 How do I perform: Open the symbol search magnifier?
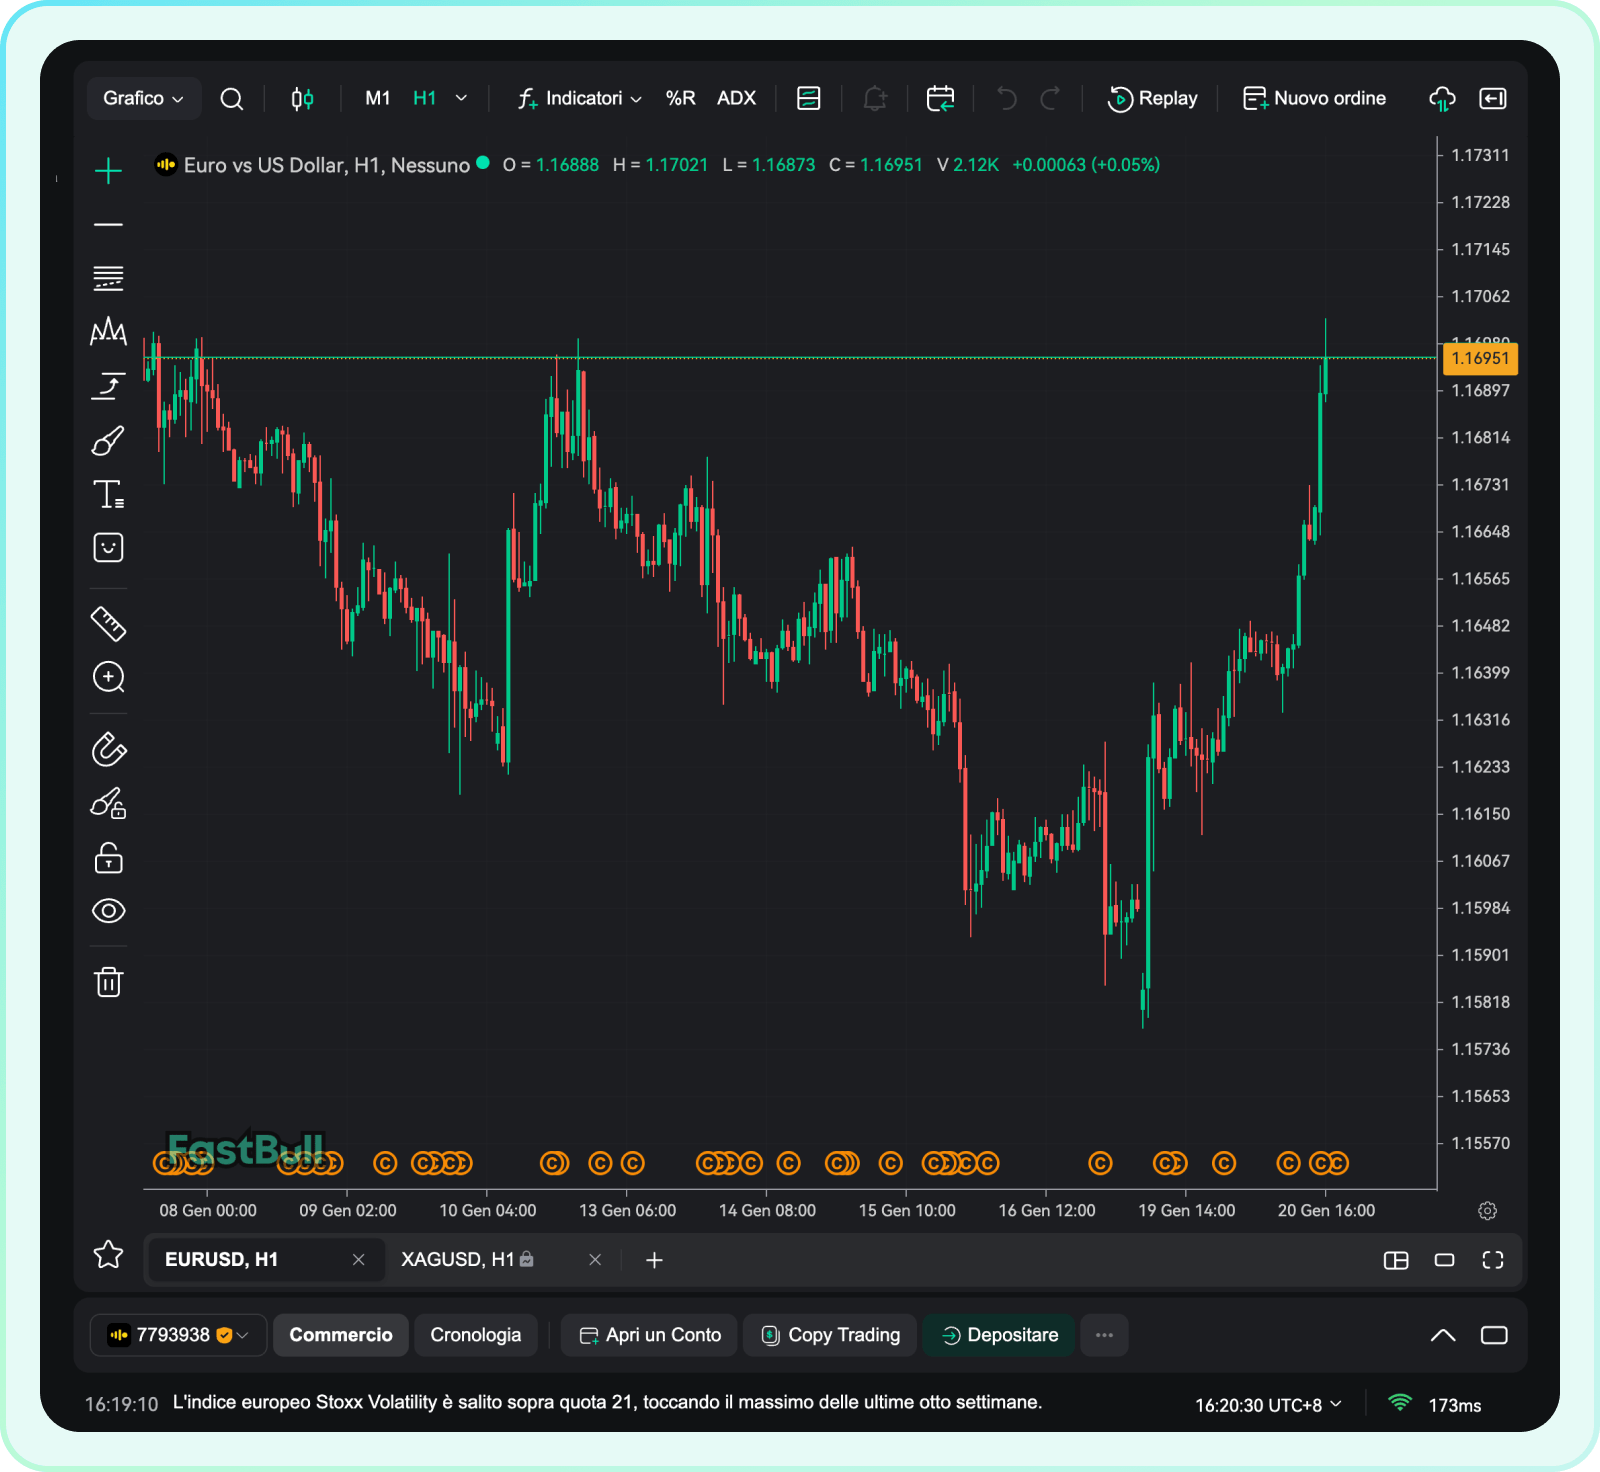click(231, 98)
